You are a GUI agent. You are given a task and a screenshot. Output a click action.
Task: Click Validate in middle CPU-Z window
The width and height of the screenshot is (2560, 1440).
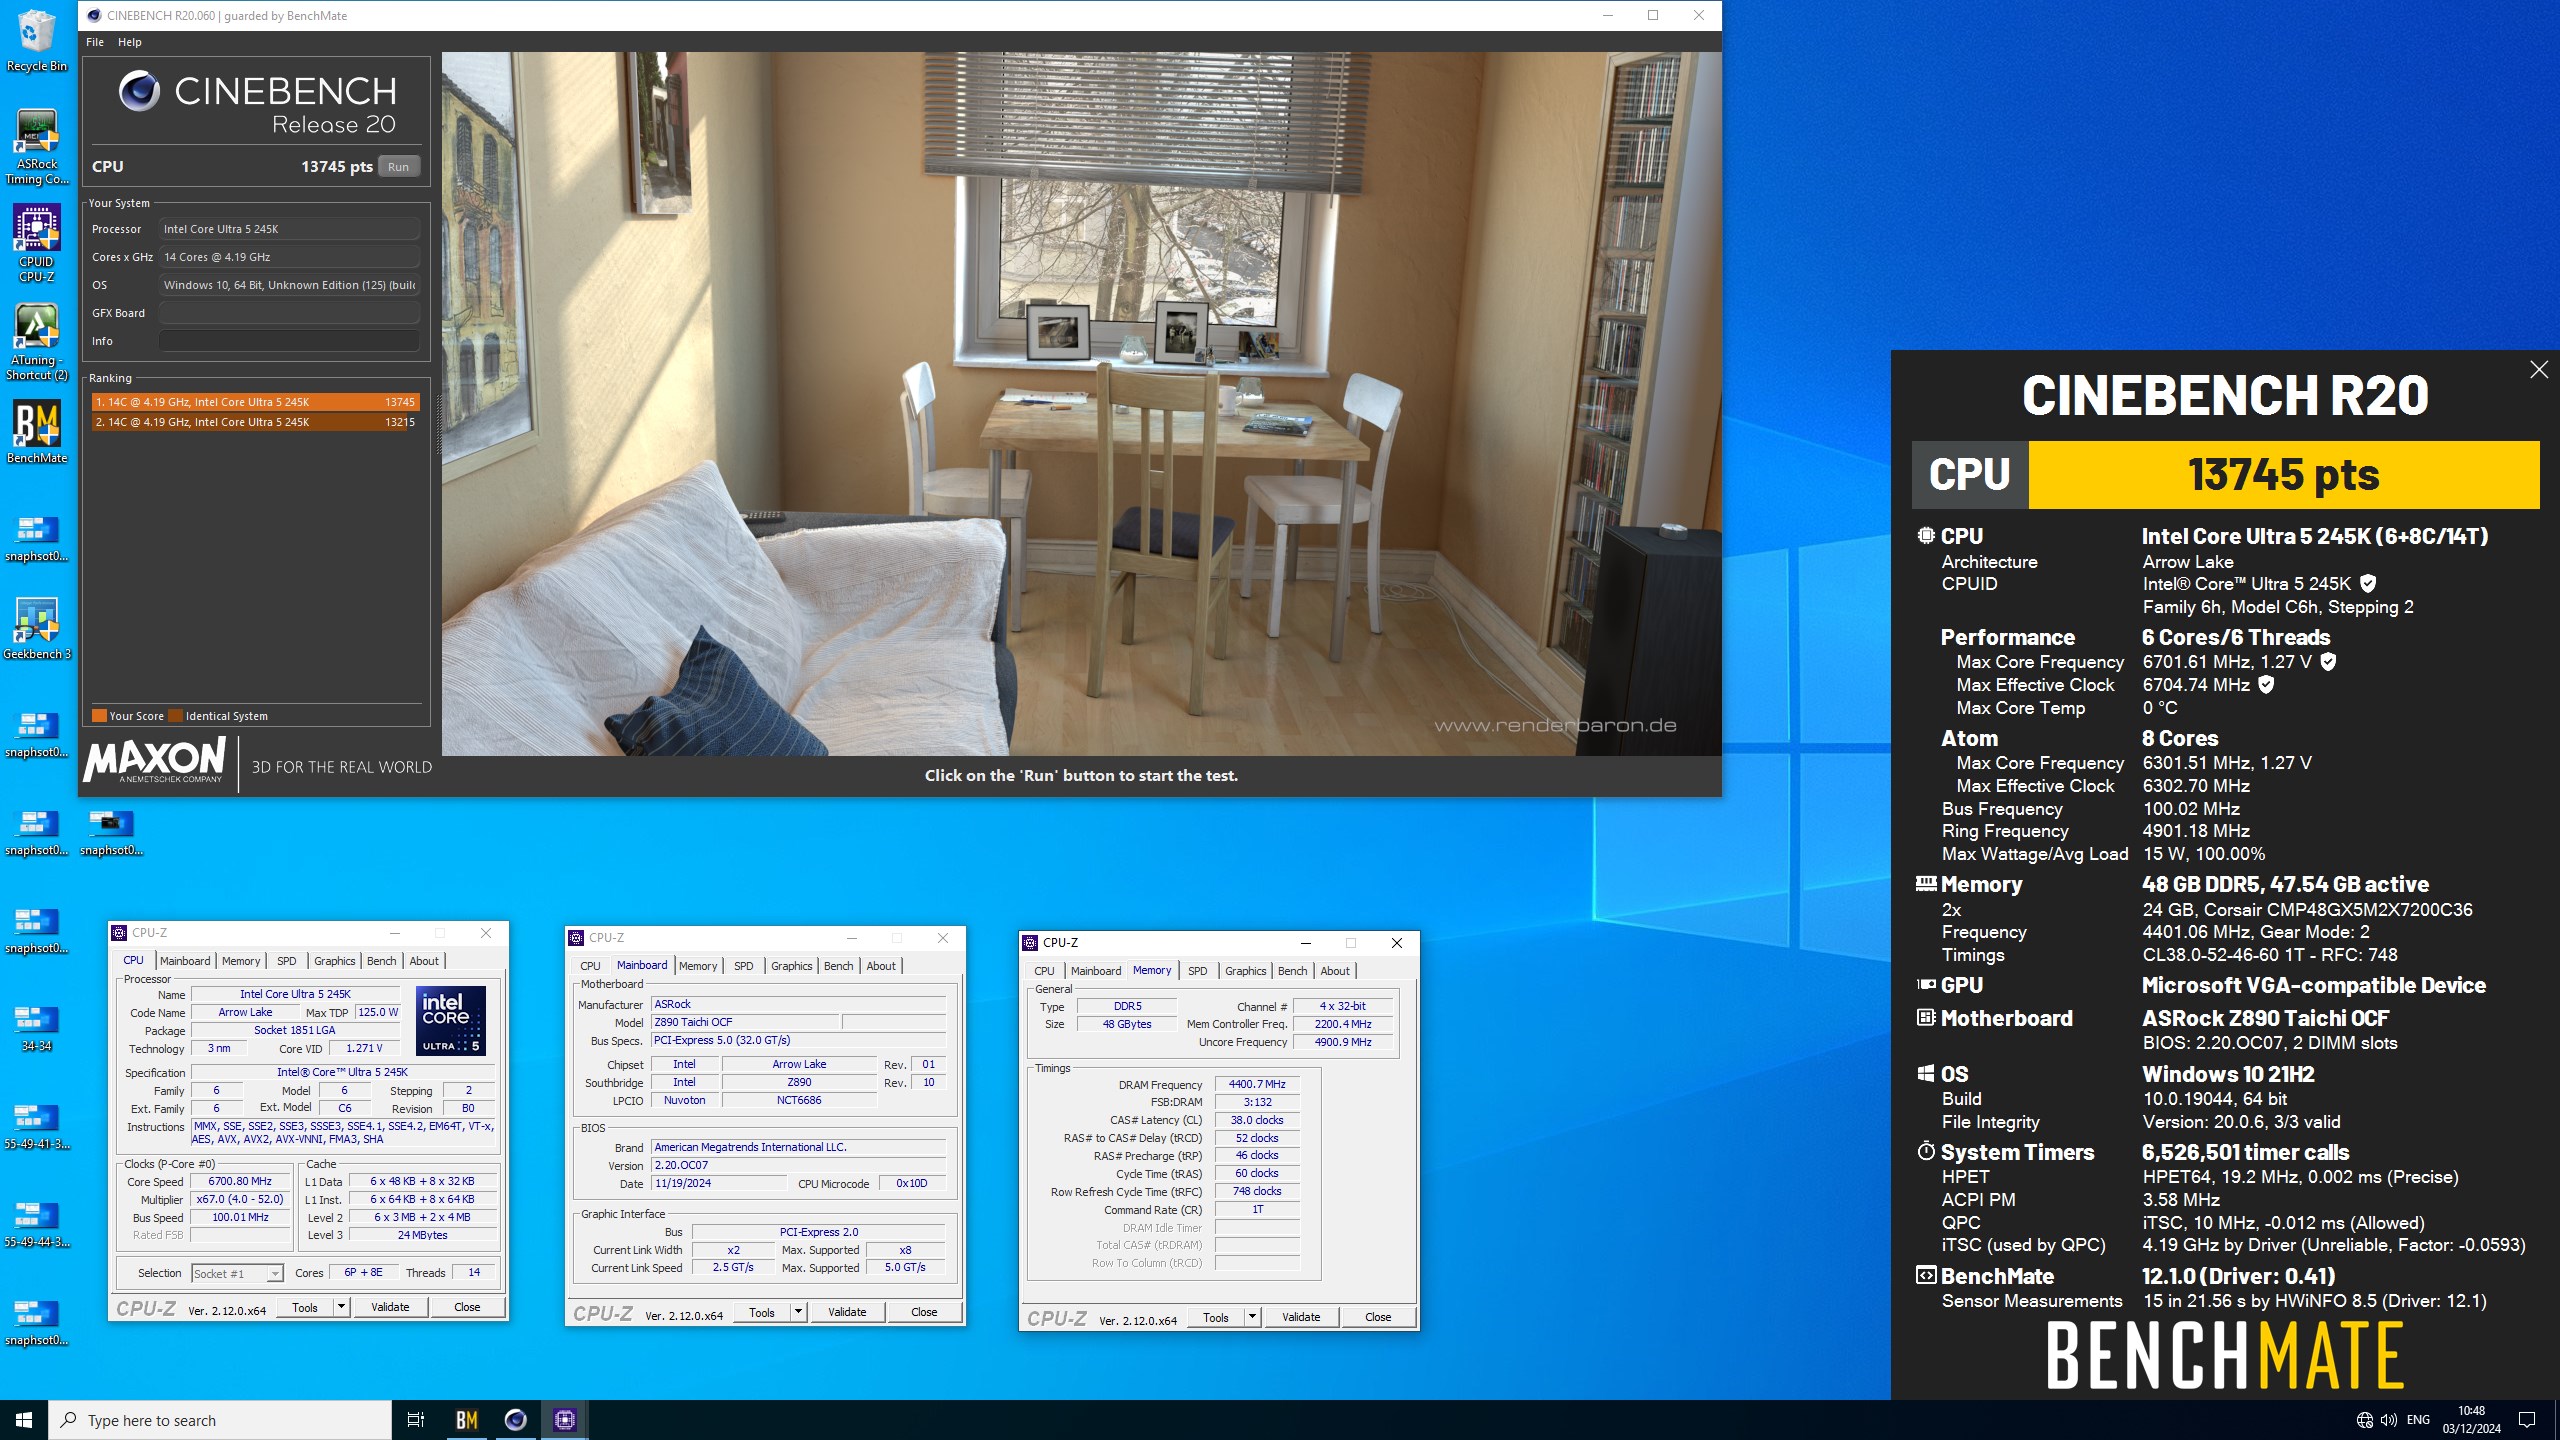pyautogui.click(x=847, y=1312)
